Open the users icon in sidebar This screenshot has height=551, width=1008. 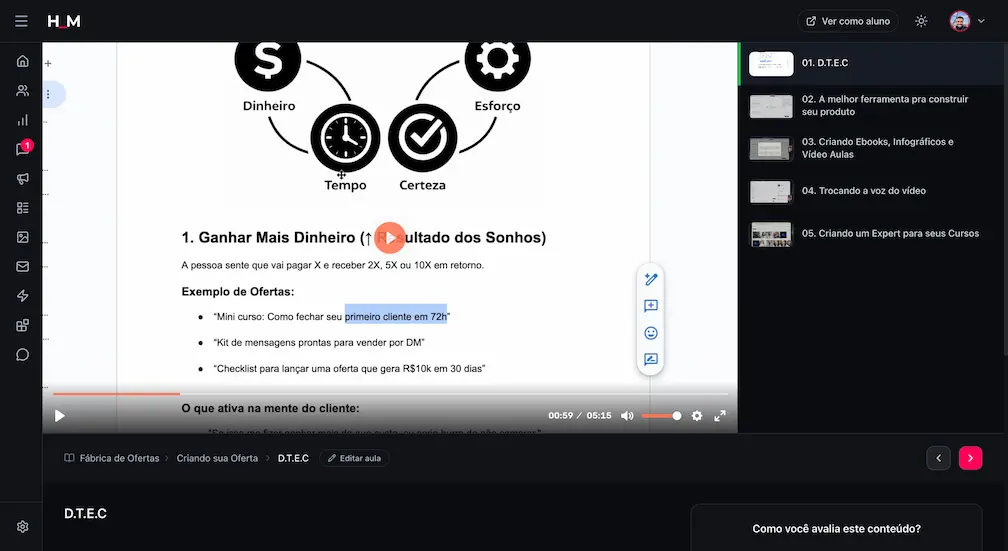click(22, 91)
